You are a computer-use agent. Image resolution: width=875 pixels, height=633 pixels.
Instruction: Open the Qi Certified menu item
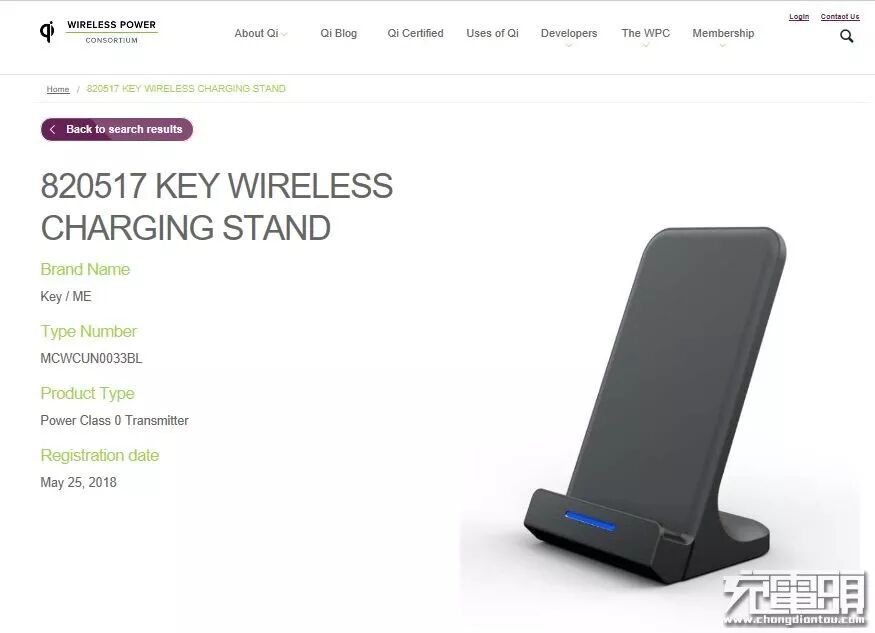[415, 33]
